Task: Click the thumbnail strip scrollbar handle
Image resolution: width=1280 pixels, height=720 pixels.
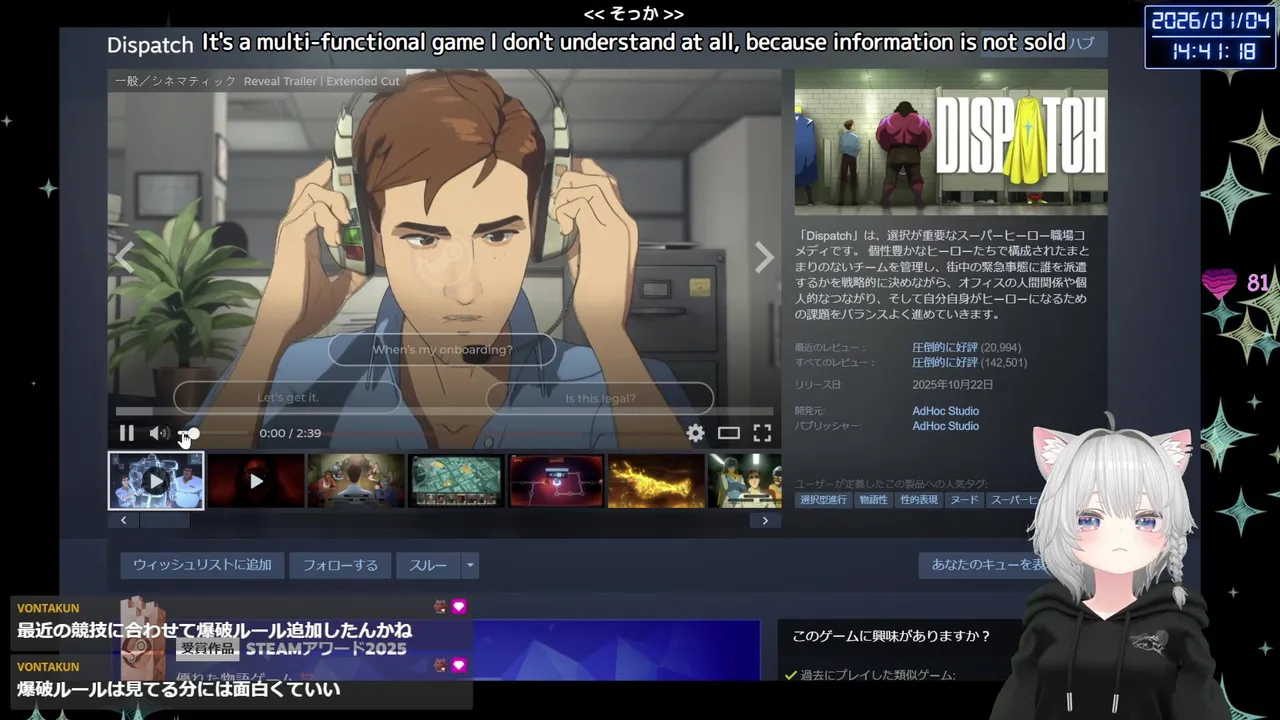Action: coord(164,520)
